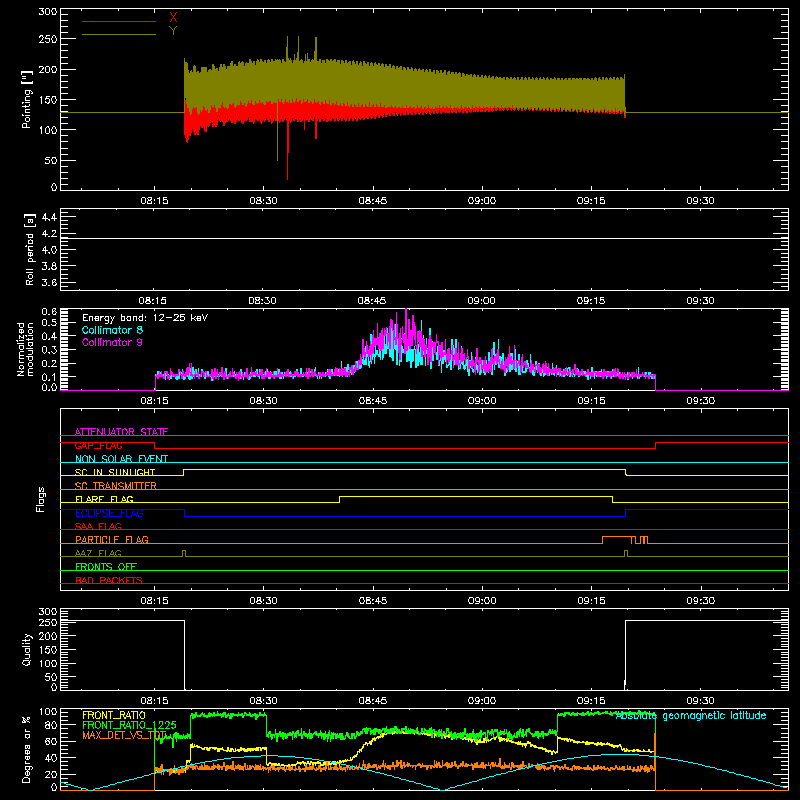Viewport: 800px width, 800px height.
Task: Click the red X legend line sample
Action: click(x=119, y=21)
